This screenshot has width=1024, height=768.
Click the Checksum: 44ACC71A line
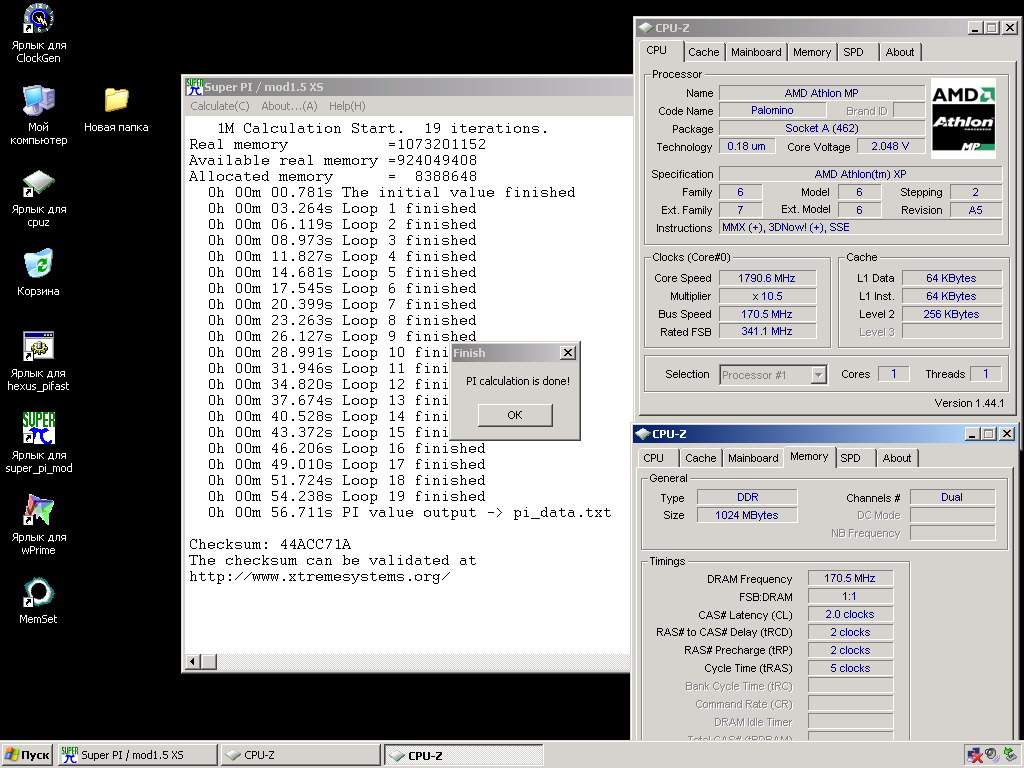click(x=270, y=545)
